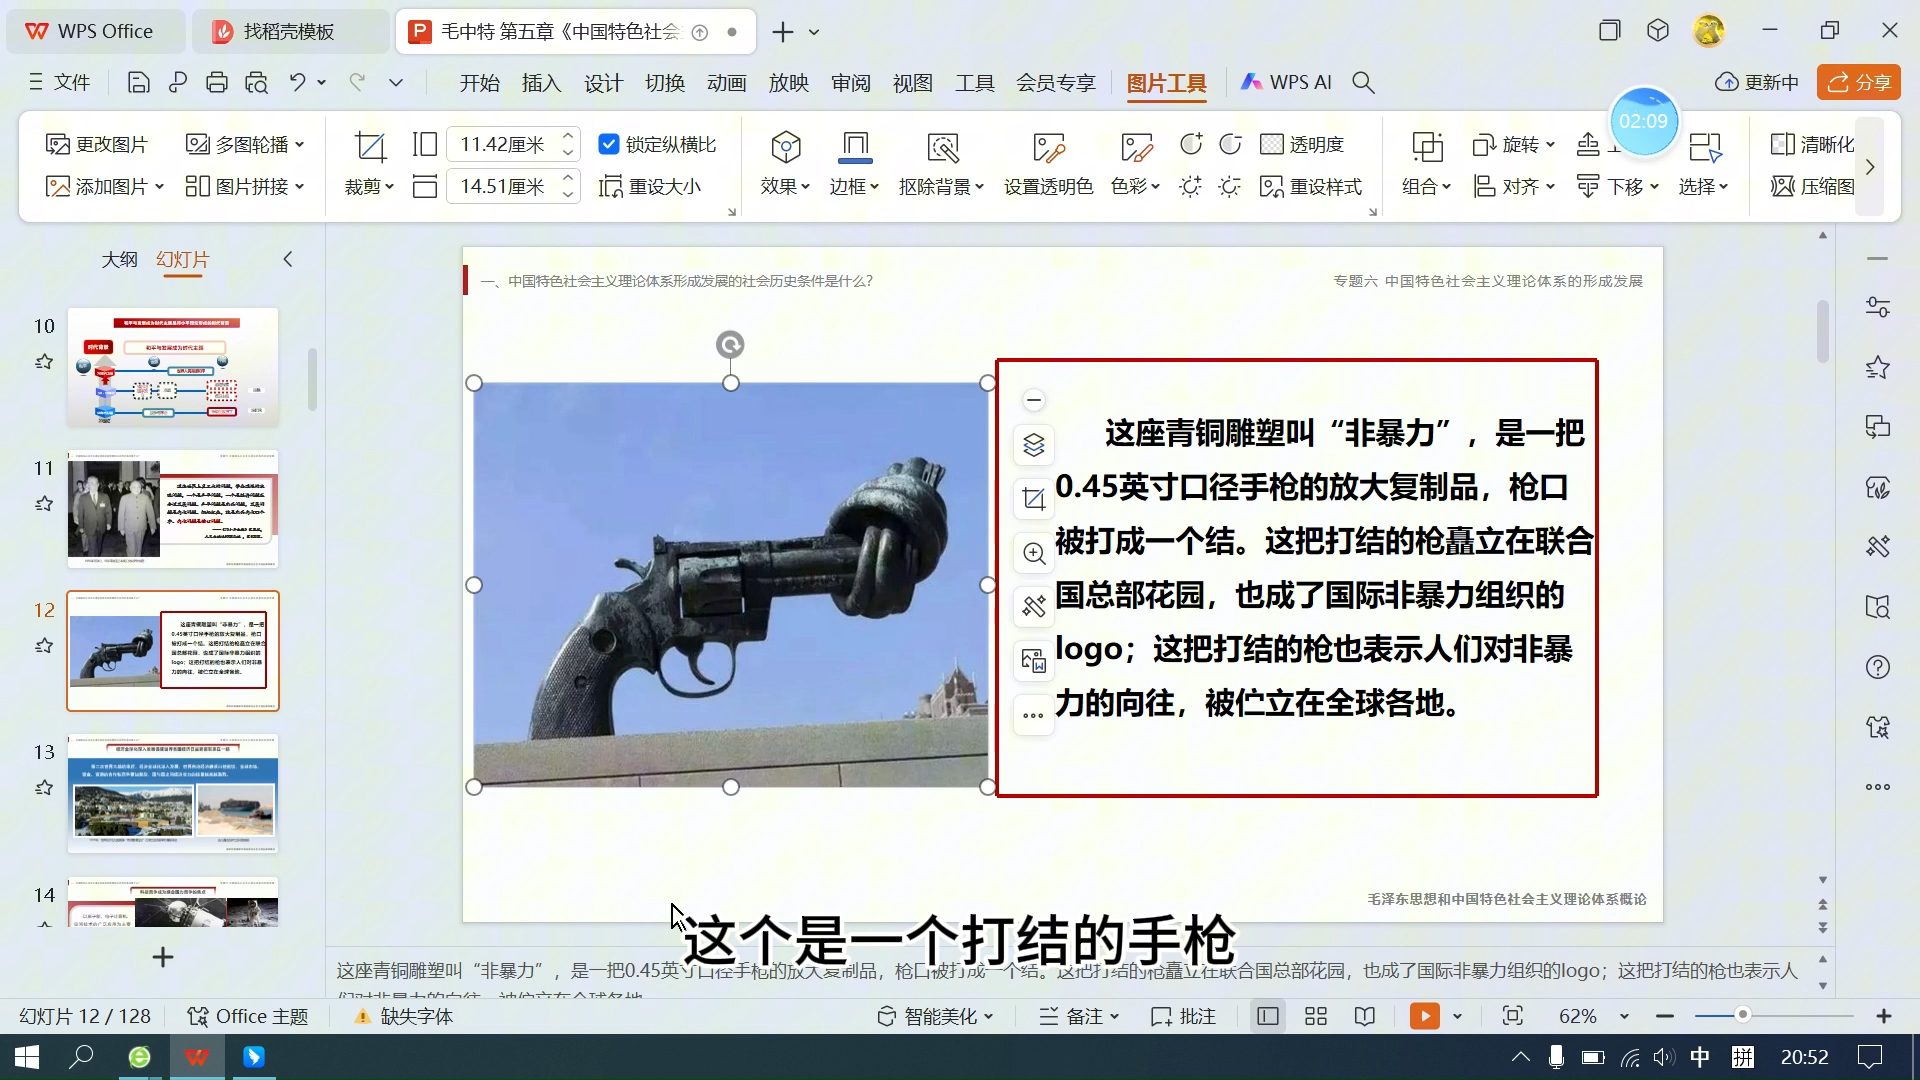Open the search magnifier in ribbon
This screenshot has height=1080, width=1920.
(x=1364, y=83)
